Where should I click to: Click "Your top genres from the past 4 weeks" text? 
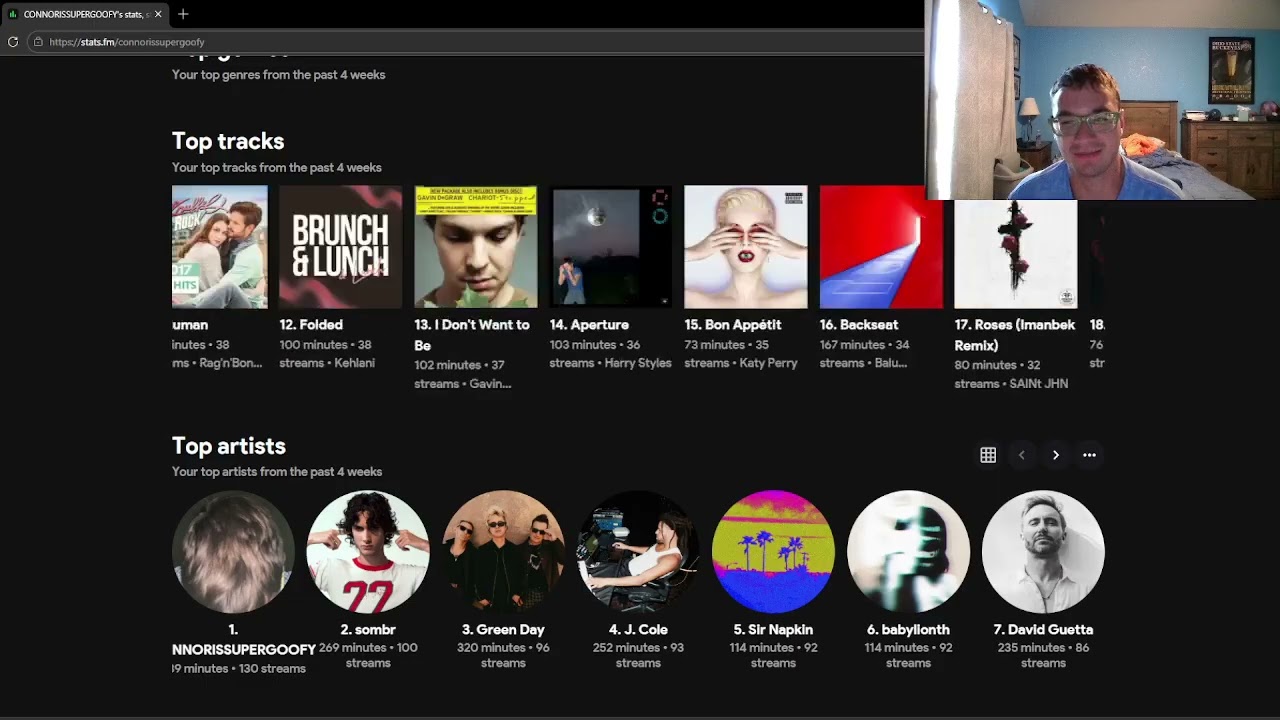(x=278, y=75)
